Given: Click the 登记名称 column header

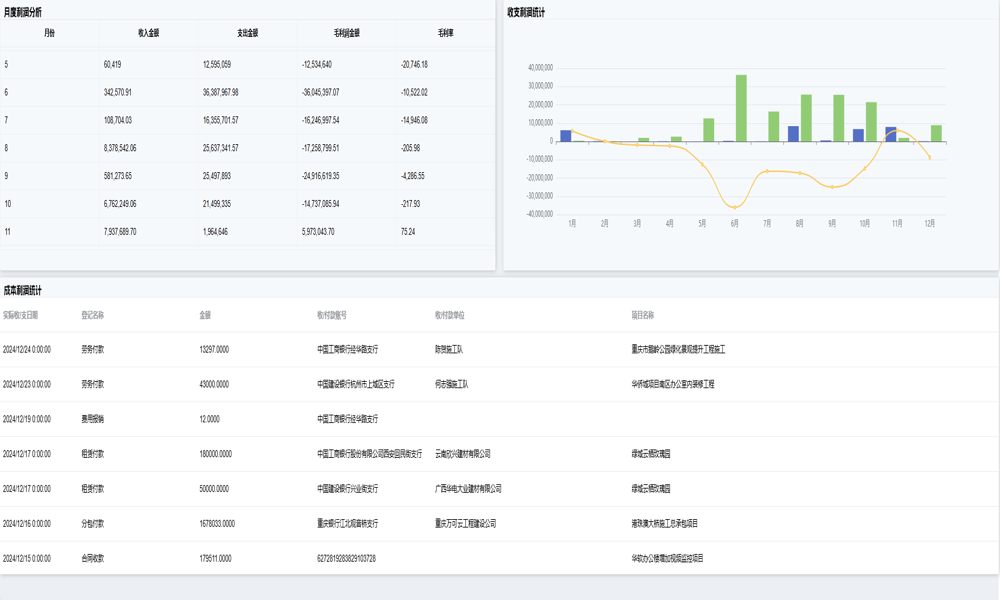Looking at the screenshot, I should coord(92,315).
